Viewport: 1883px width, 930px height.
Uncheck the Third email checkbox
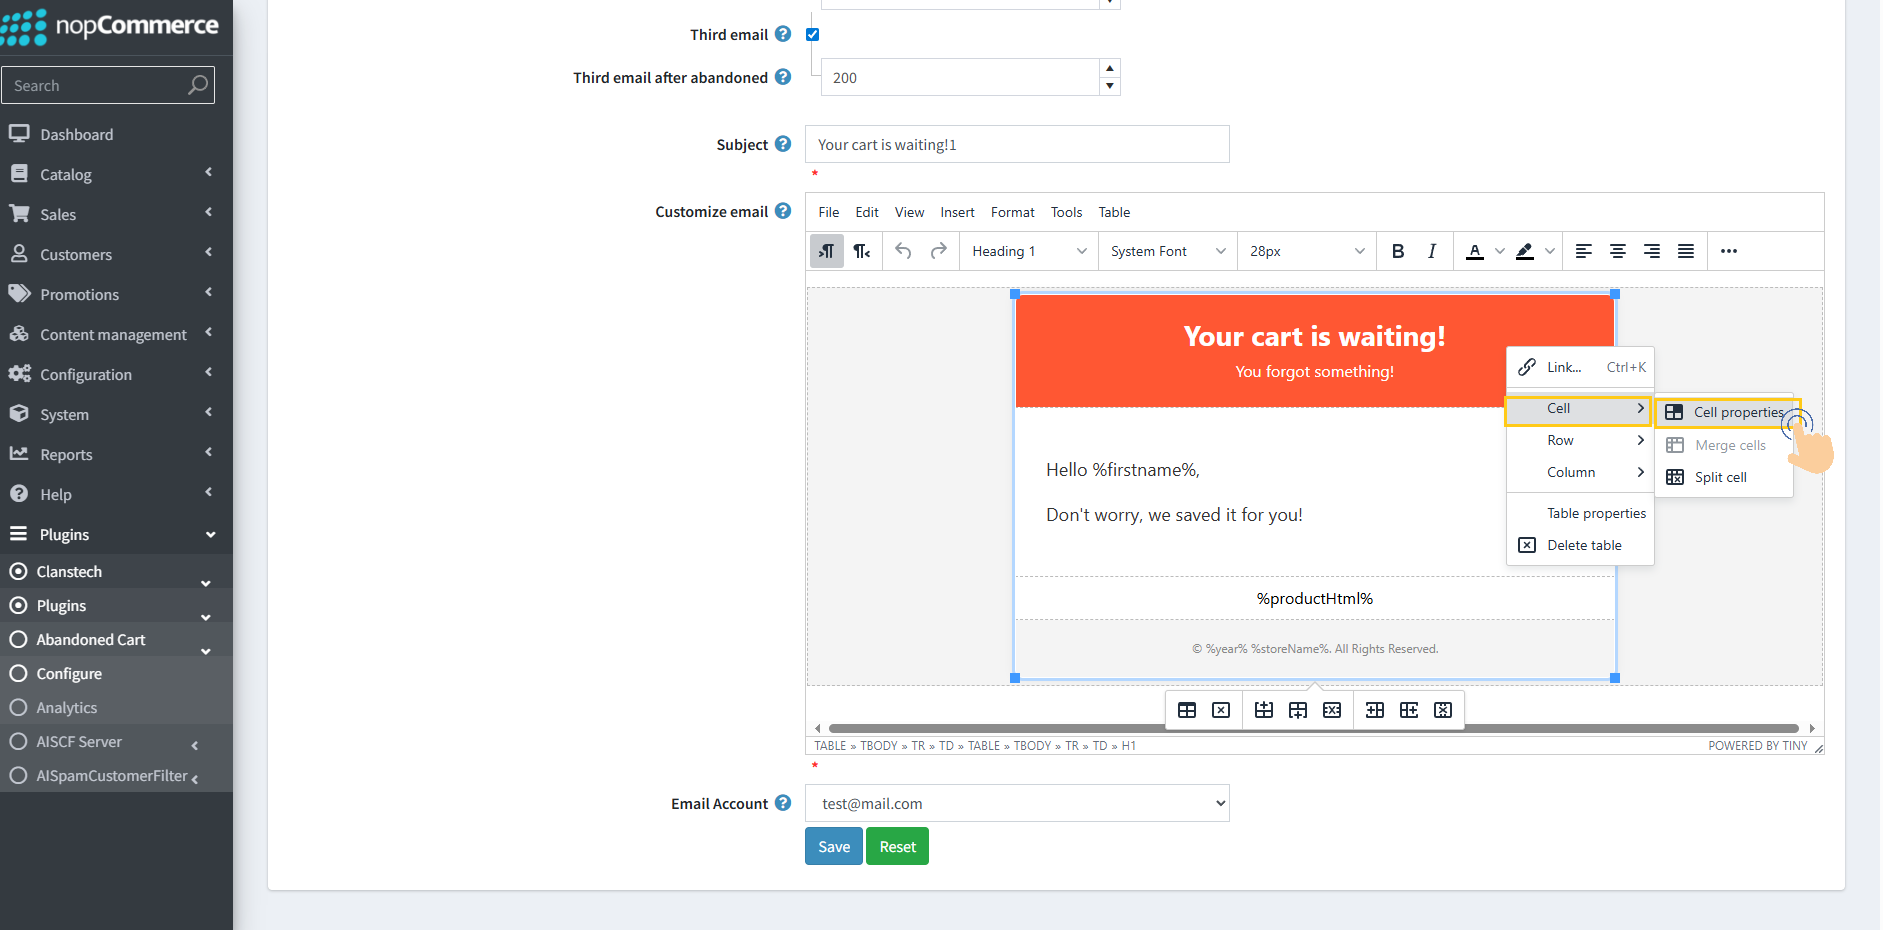pyautogui.click(x=812, y=35)
